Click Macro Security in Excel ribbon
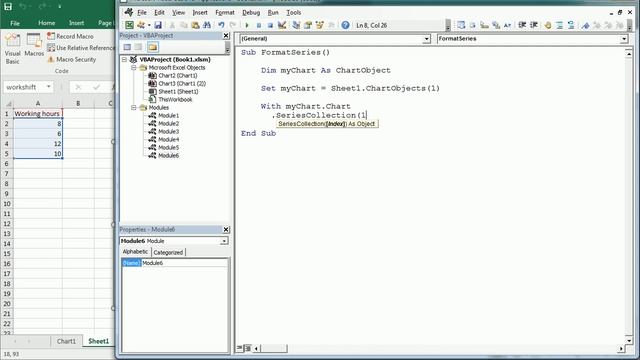This screenshot has height=360, width=640. coord(72,60)
